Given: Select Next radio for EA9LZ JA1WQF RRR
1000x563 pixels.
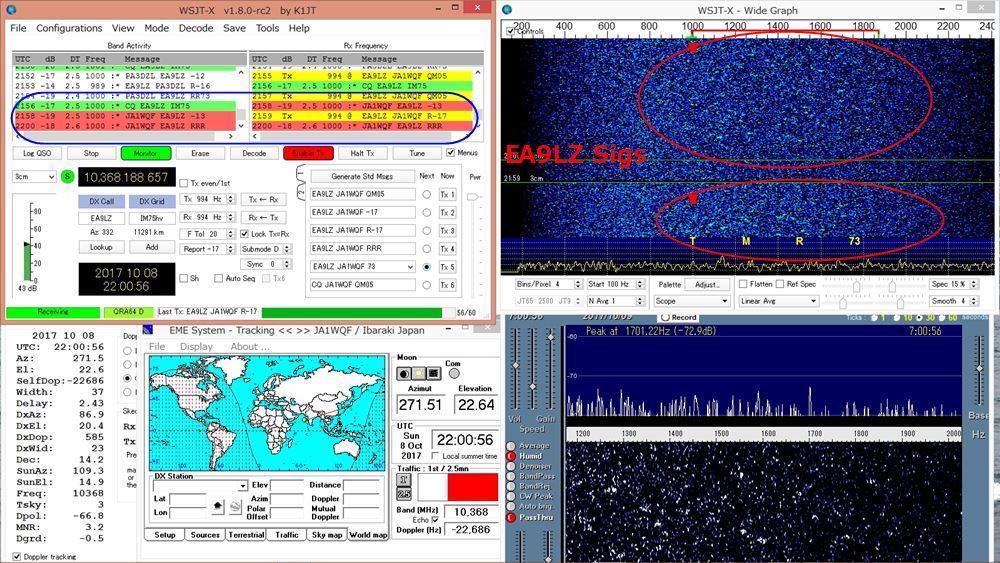Looking at the screenshot, I should pos(427,249).
